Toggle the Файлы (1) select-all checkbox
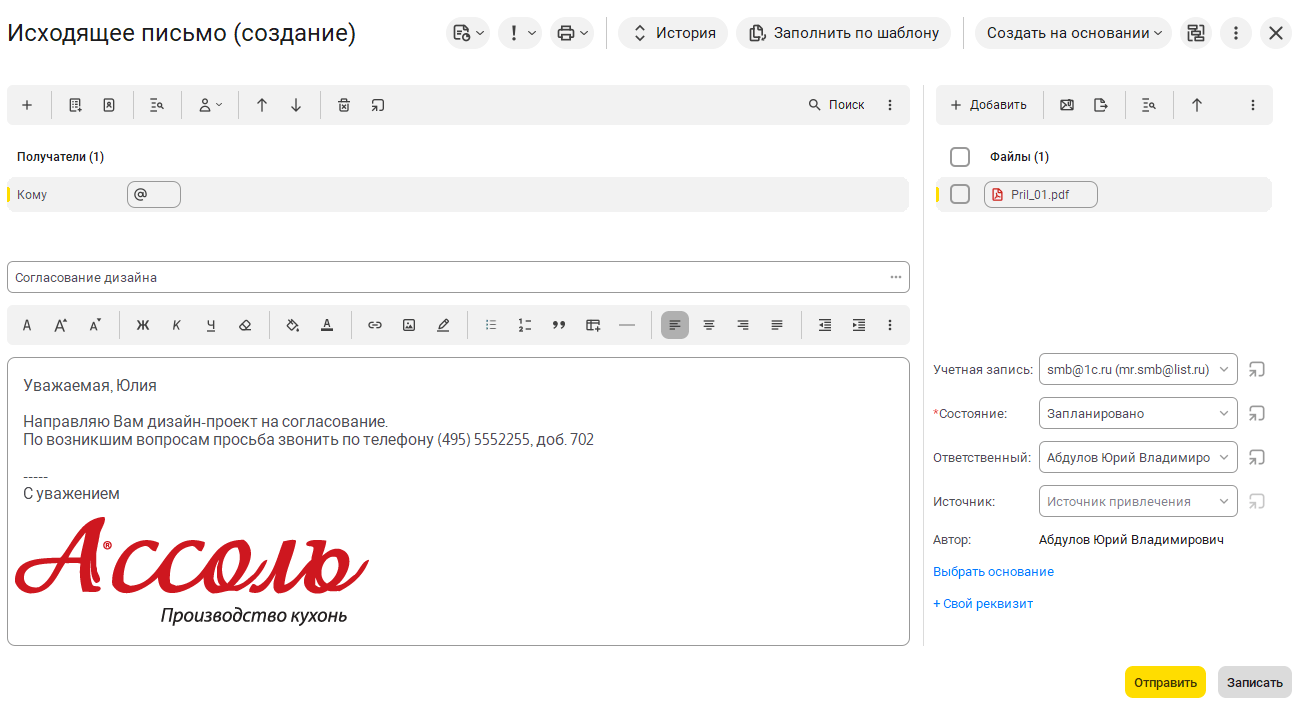1304x707 pixels. pos(960,157)
